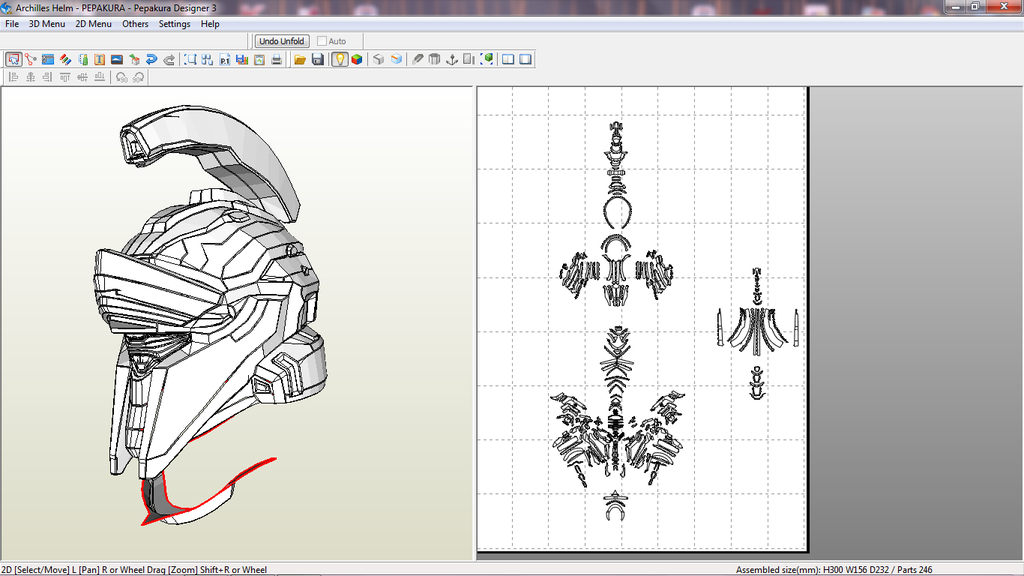1024x576 pixels.
Task: Expand the 3D Menu
Action: (x=47, y=24)
